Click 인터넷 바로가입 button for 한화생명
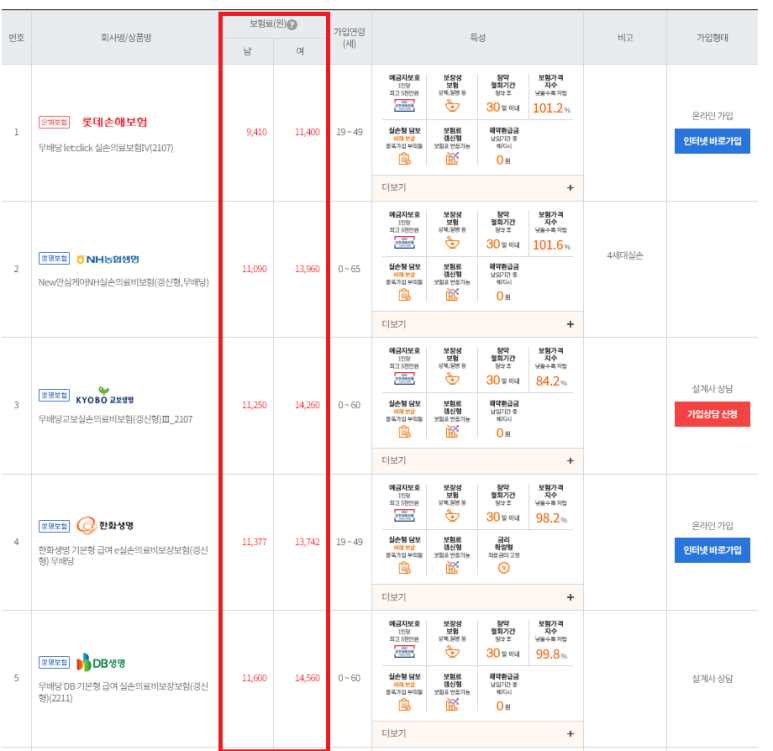Viewport: 773px width, 751px height. pos(712,550)
